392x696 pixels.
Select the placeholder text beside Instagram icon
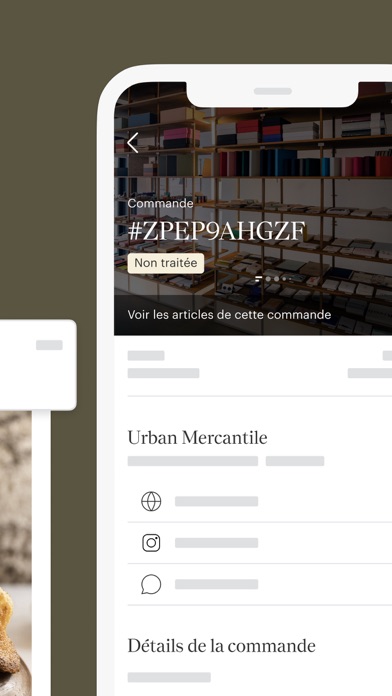pyautogui.click(x=217, y=543)
